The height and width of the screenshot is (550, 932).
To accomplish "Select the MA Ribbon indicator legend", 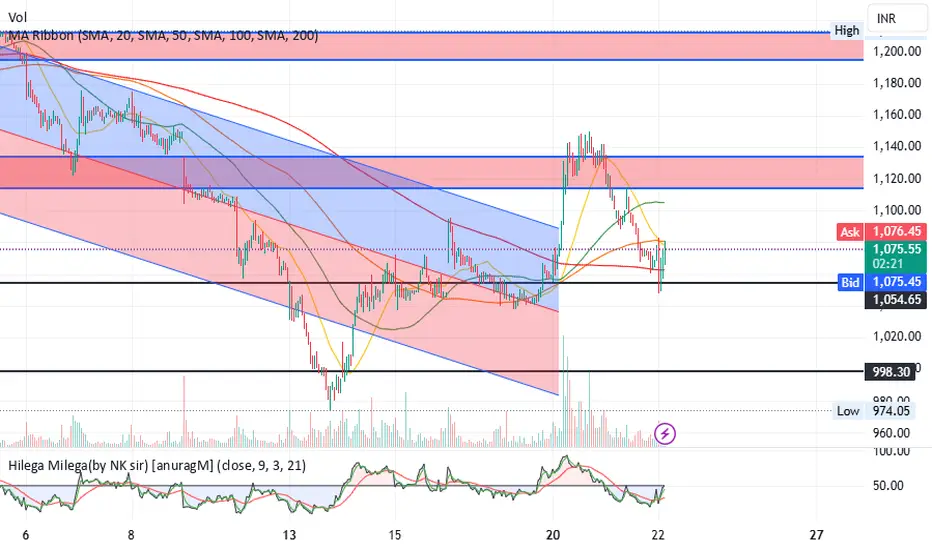I will [163, 36].
